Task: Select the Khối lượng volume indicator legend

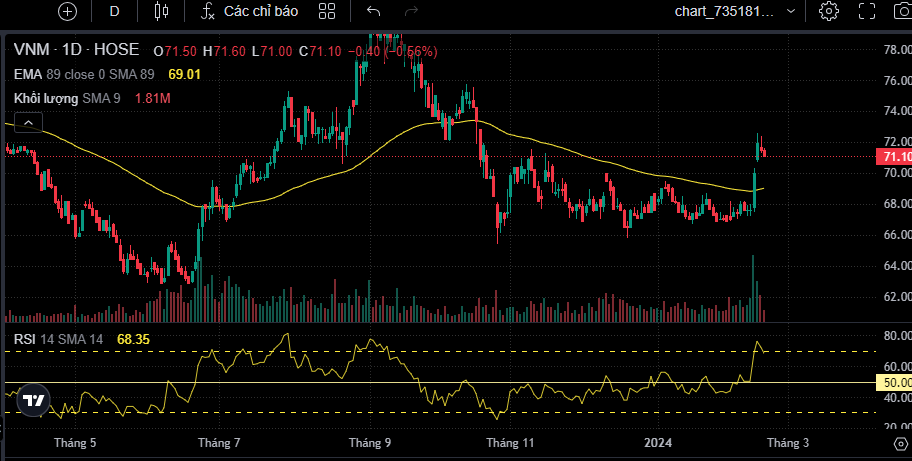Action: pyautogui.click(x=67, y=99)
